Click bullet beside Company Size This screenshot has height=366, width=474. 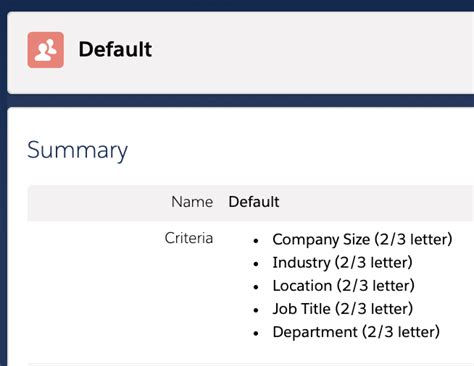click(x=256, y=241)
